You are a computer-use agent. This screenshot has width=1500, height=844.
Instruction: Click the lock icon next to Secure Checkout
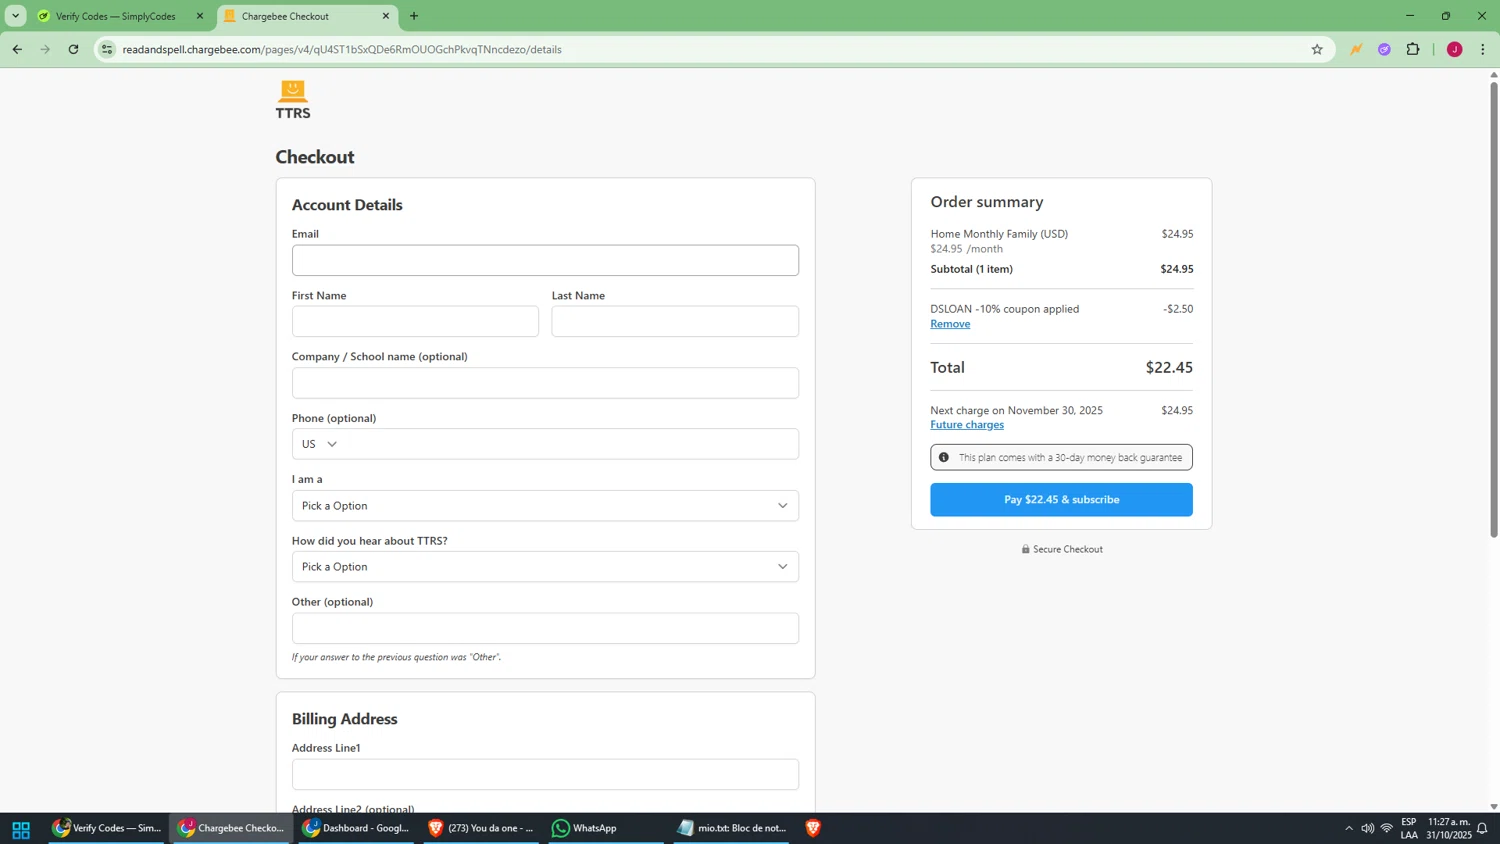1025,549
